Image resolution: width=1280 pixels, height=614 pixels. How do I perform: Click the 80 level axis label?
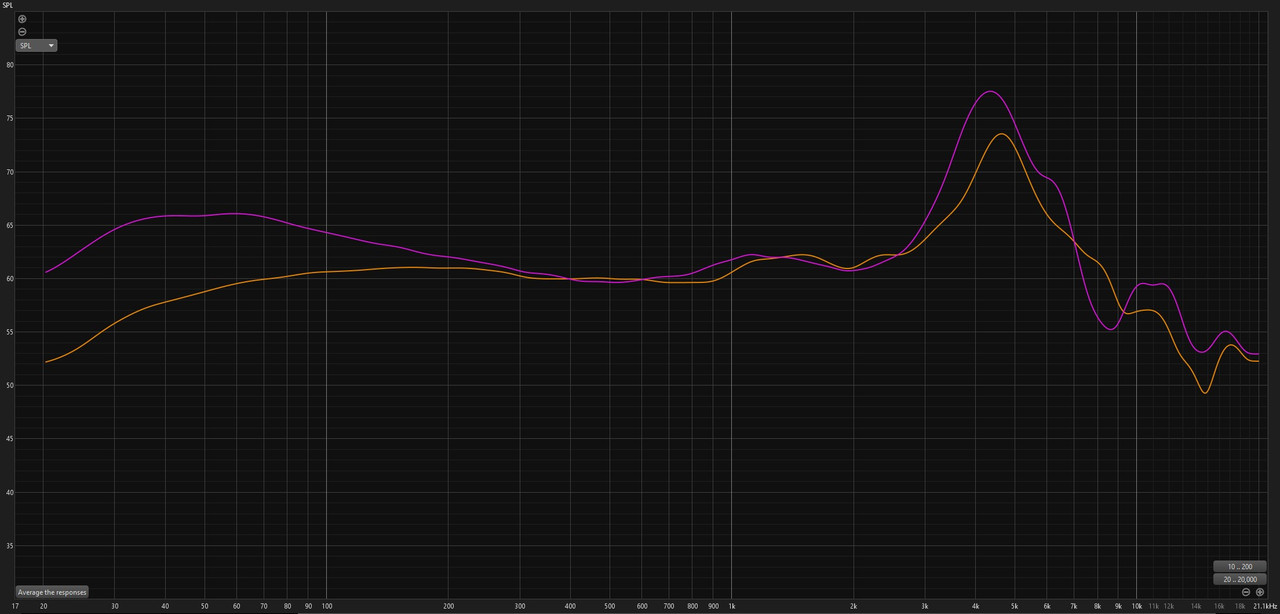click(x=10, y=65)
